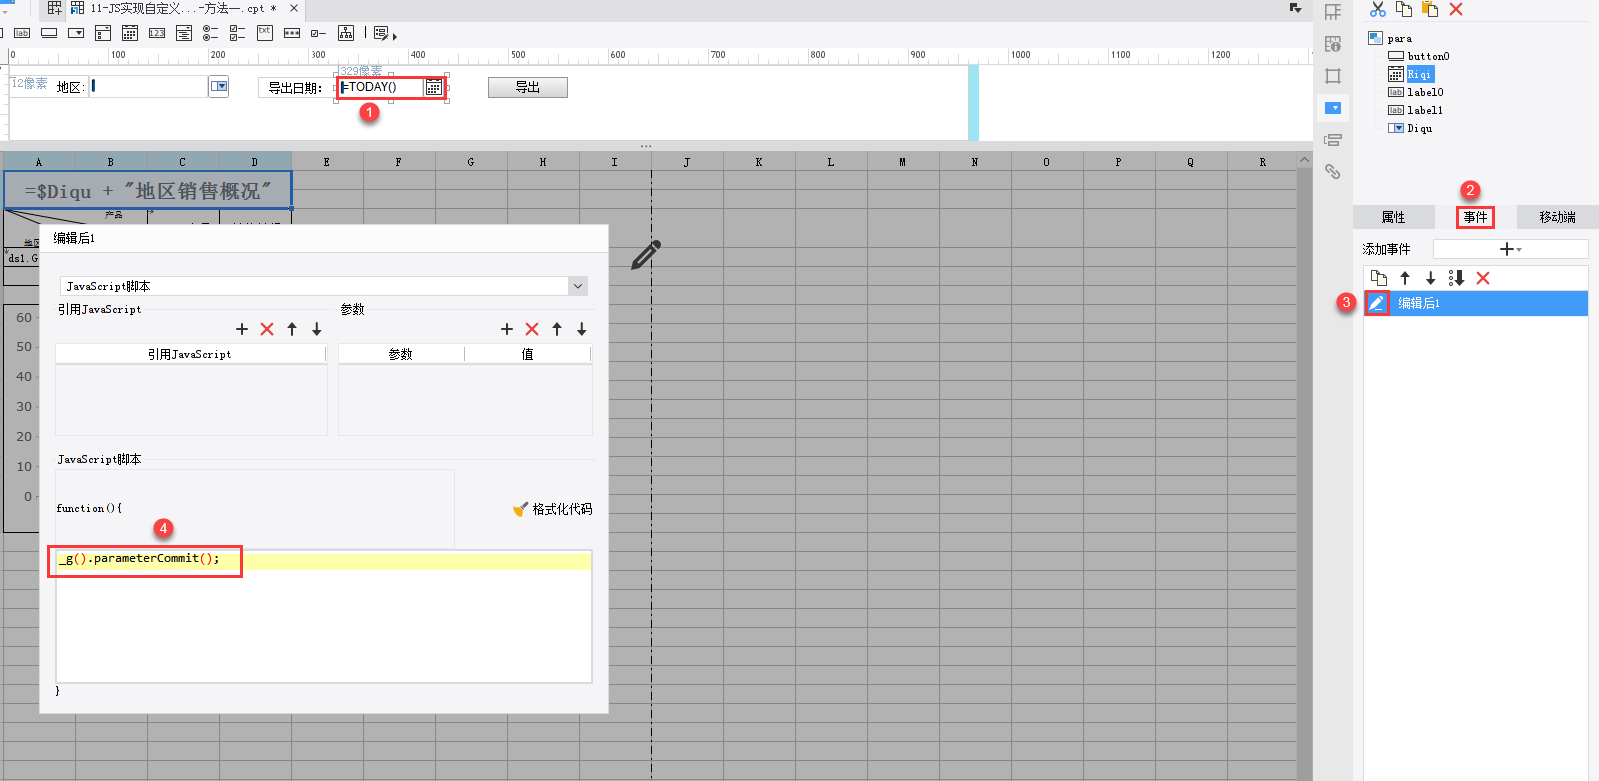The width and height of the screenshot is (1599, 781).
Task: Open the JavaScript脚本 type dropdown
Action: [578, 286]
